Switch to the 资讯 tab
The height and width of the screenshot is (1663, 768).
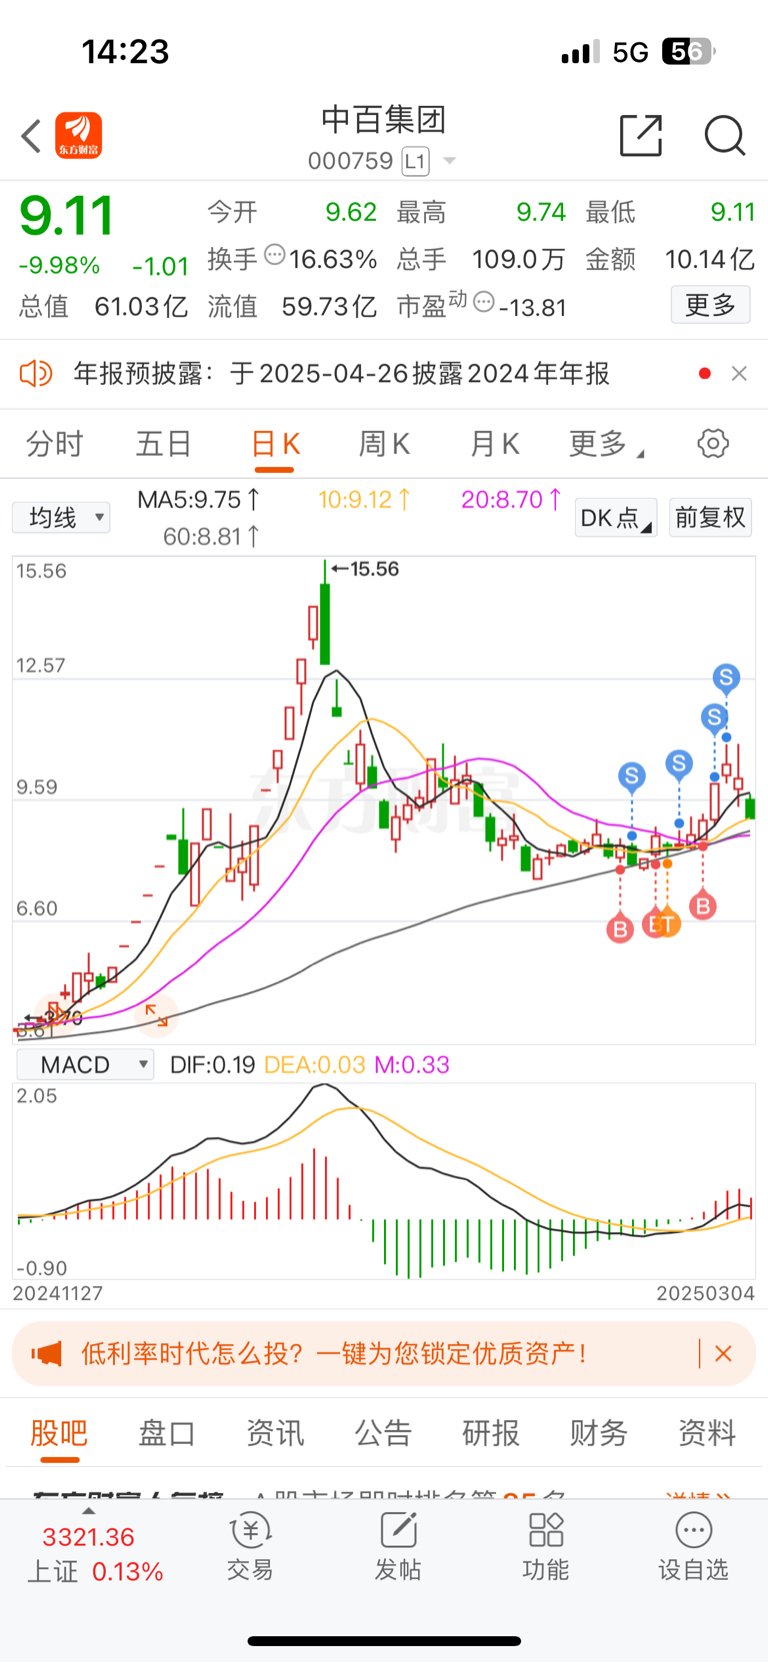(x=275, y=1433)
